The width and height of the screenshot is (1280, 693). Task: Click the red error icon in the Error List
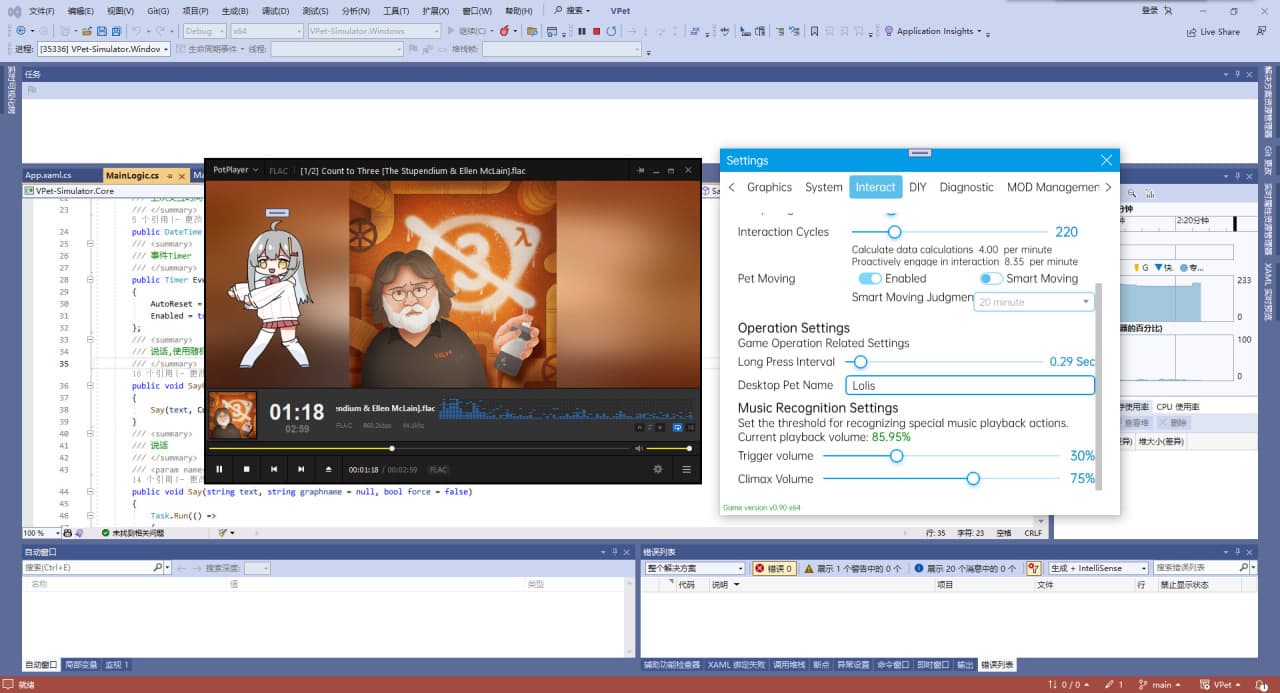(760, 567)
